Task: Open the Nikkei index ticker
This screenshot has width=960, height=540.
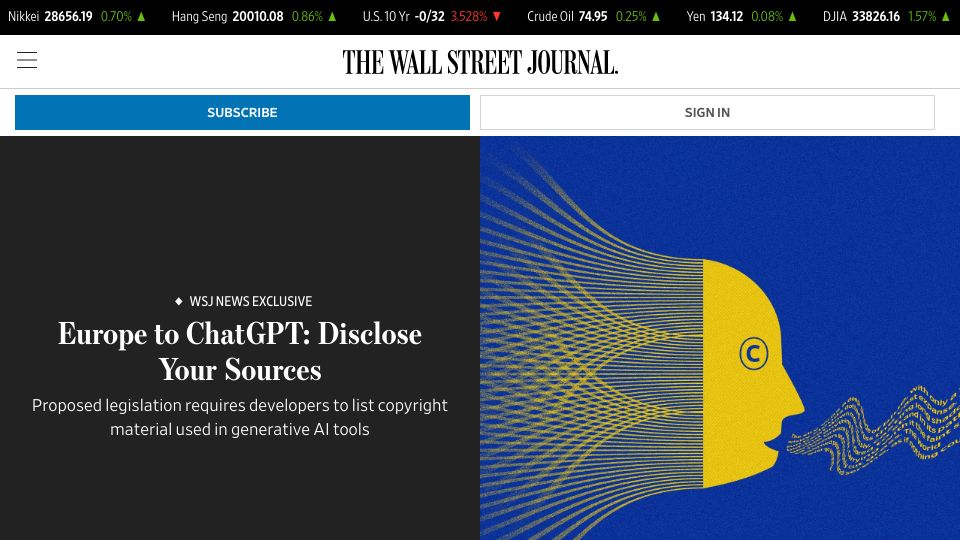Action: click(77, 17)
